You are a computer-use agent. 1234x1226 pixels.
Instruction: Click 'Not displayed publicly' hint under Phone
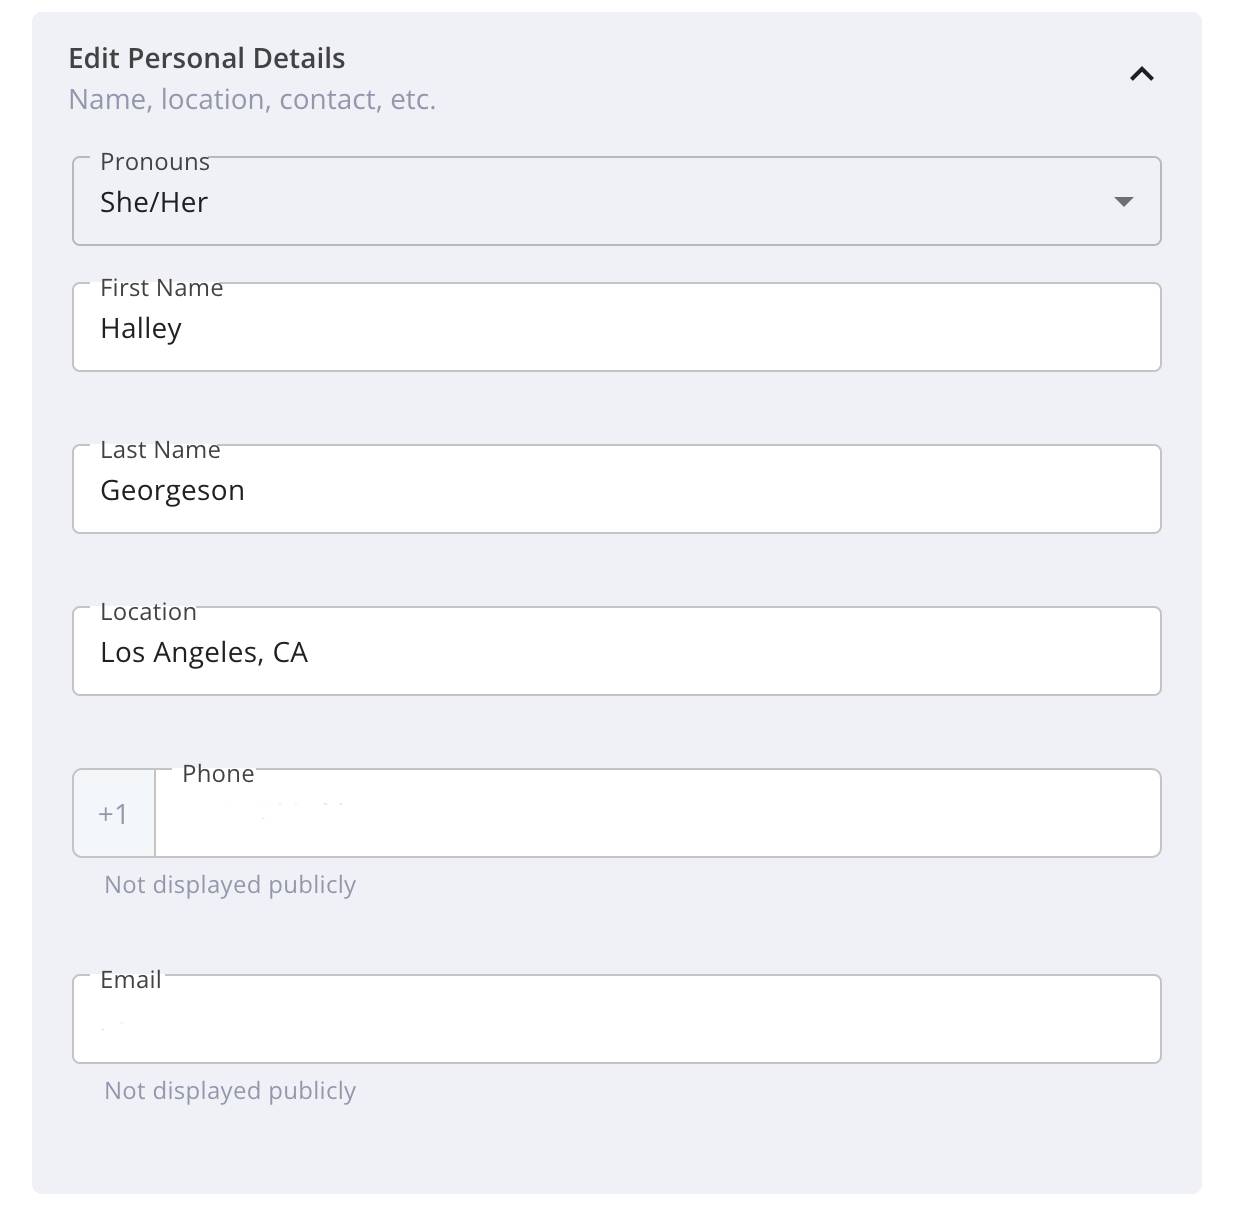point(230,885)
